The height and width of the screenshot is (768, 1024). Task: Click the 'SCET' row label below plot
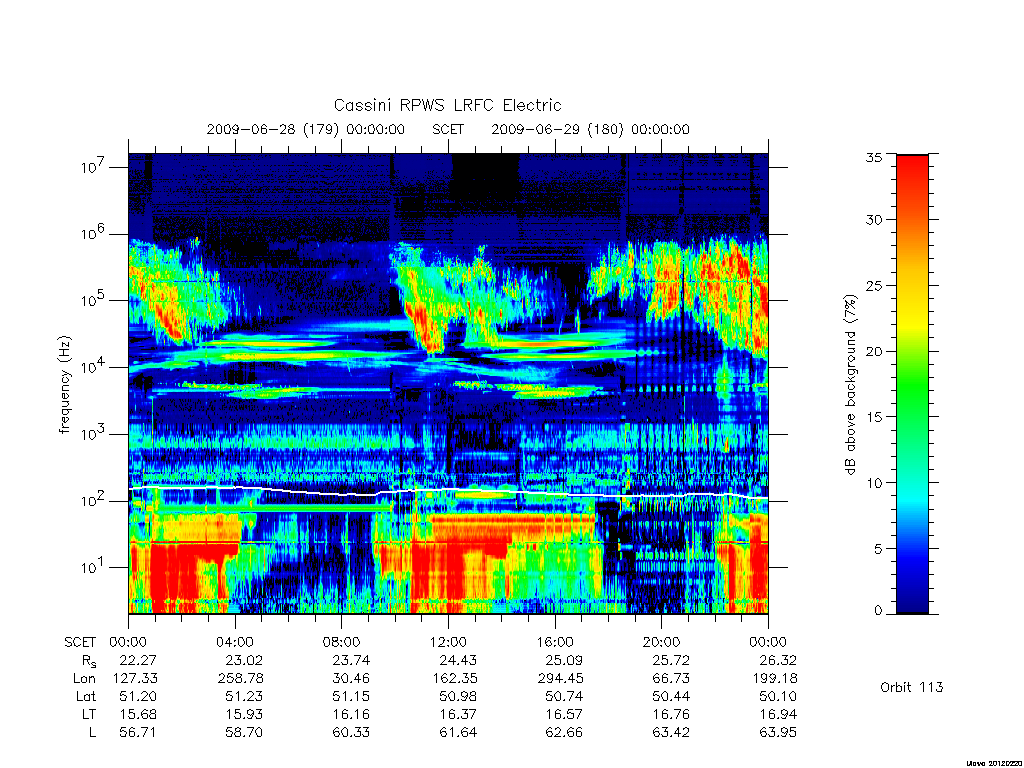pyautogui.click(x=80, y=642)
